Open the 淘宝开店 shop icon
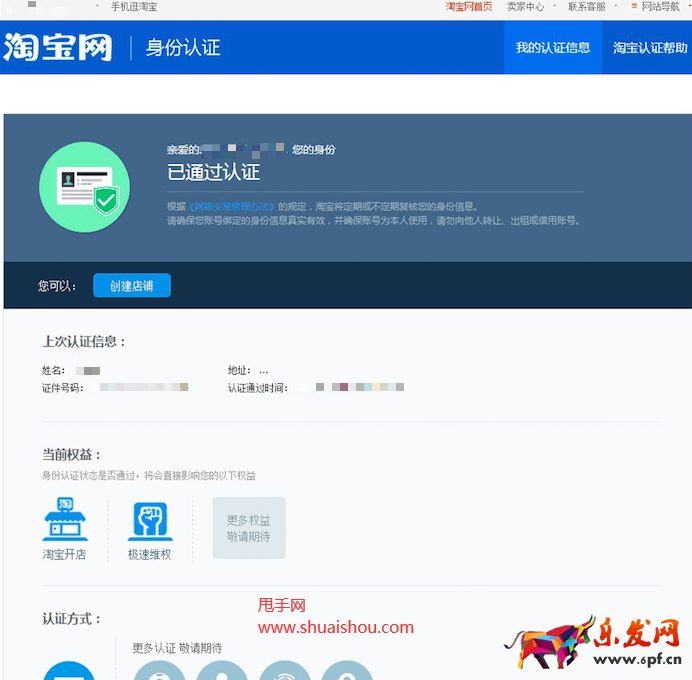692x680 pixels. [64, 521]
